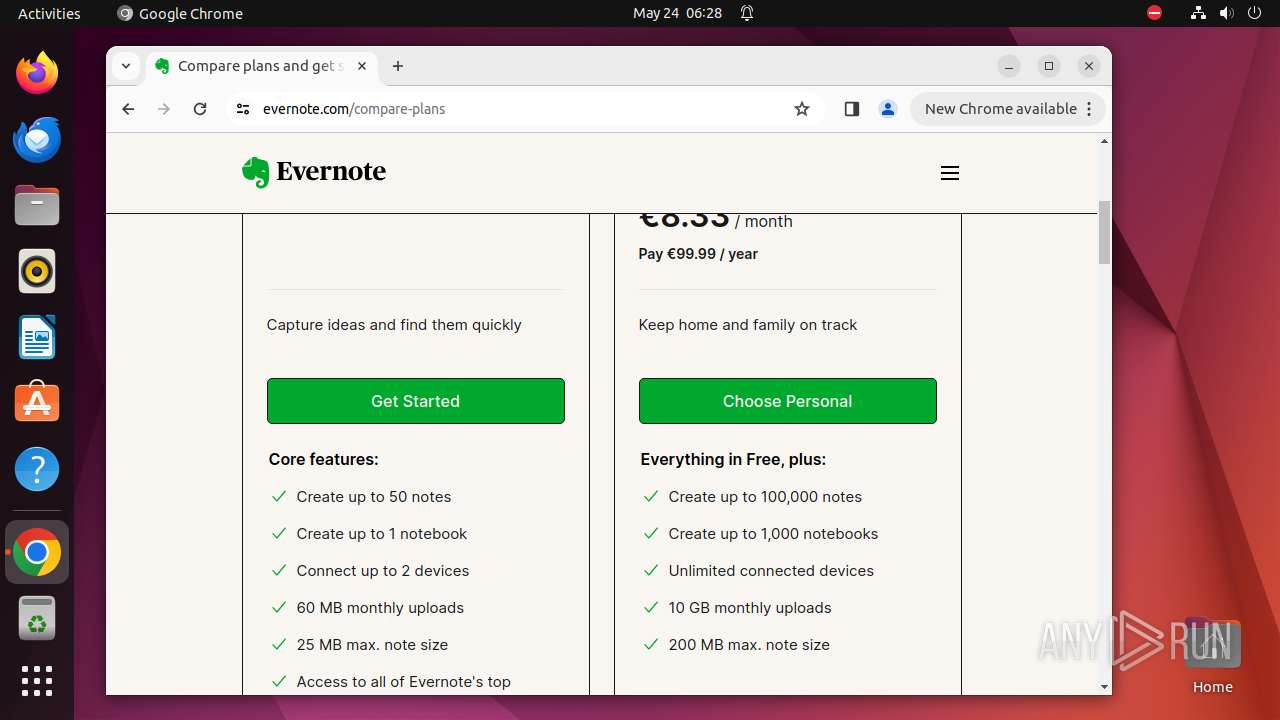Click 'Core features:' heading

click(323, 460)
